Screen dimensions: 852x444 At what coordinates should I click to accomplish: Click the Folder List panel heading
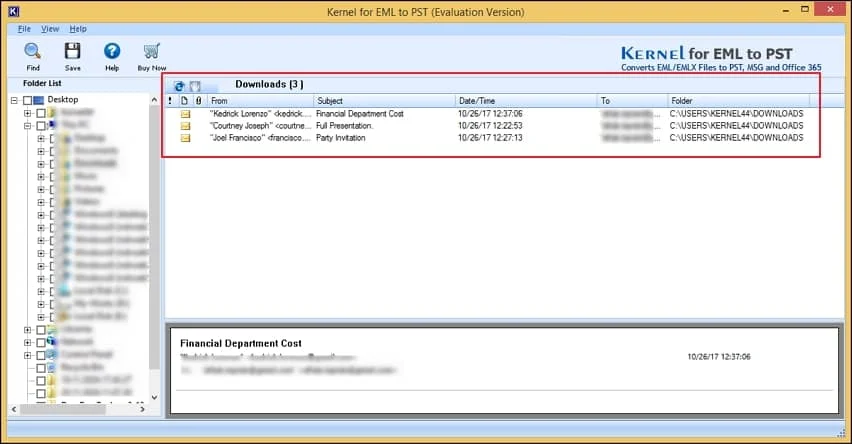(42, 83)
